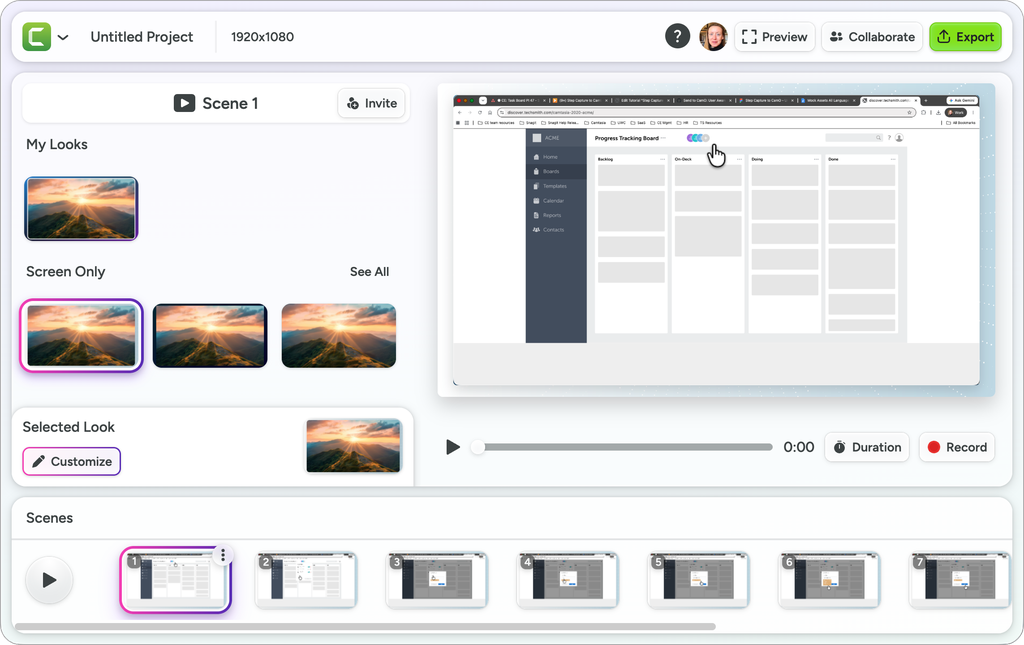Open the dropdown arrow beside the logo
Viewport: 1024px width, 645px height.
pyautogui.click(x=63, y=37)
